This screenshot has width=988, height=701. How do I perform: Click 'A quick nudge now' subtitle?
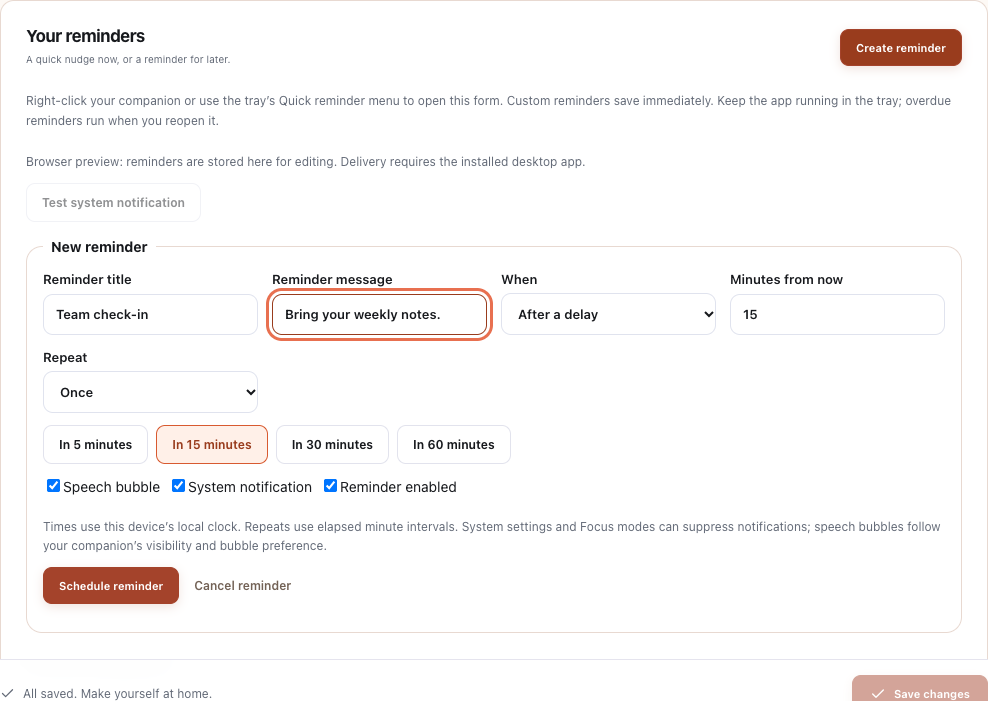pos(128,60)
